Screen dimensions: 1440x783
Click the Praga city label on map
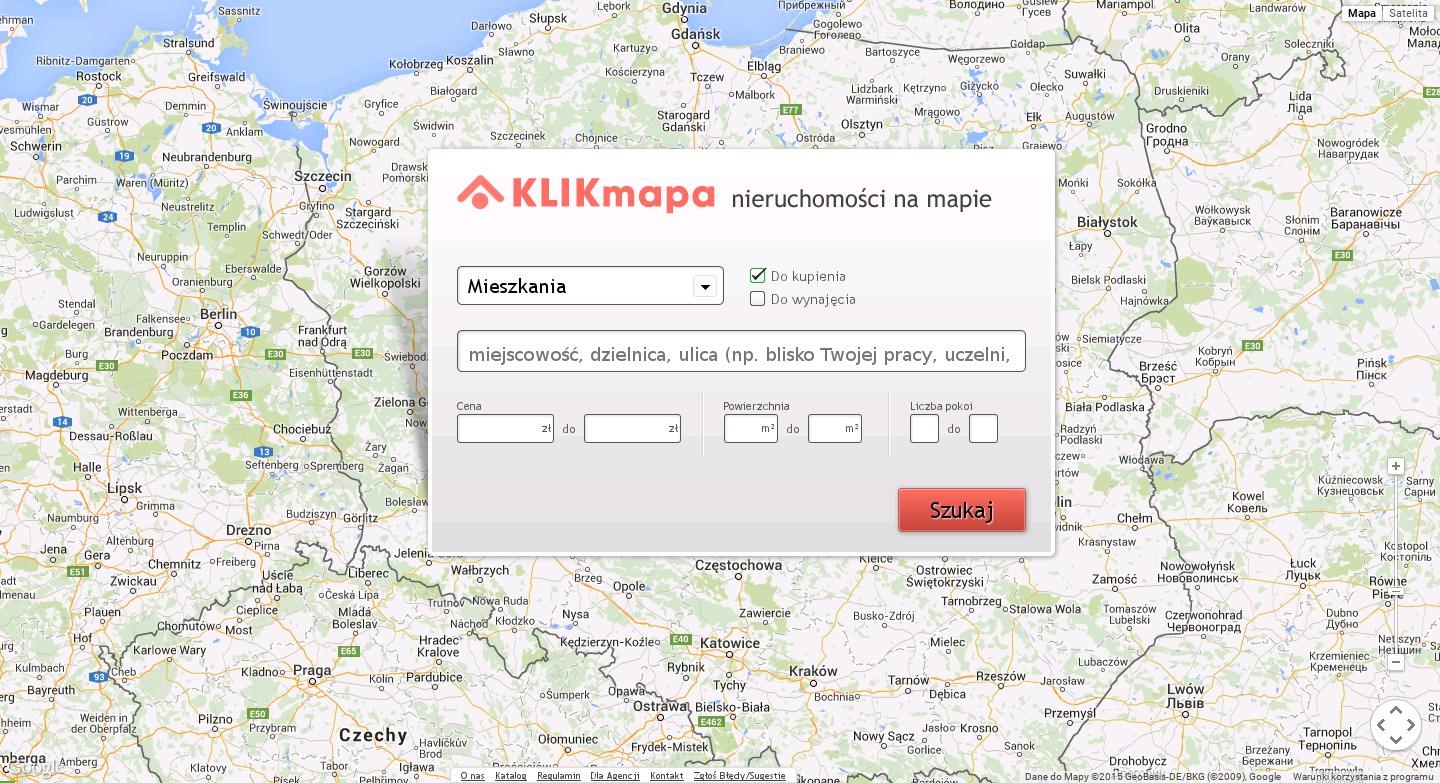click(312, 671)
